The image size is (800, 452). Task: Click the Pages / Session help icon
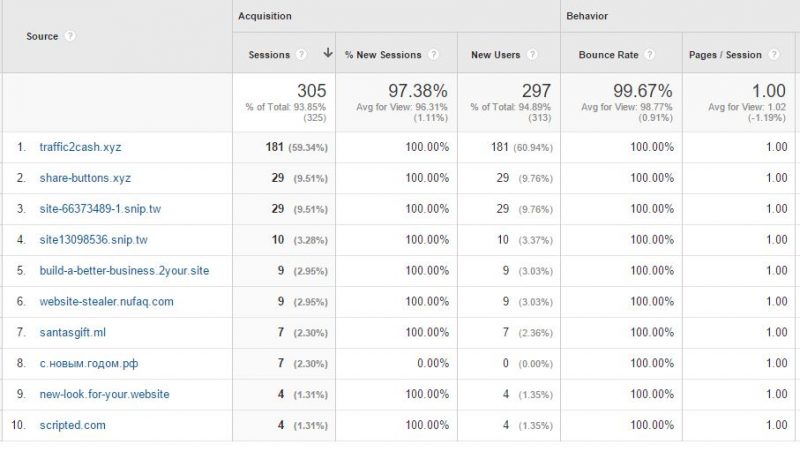[773, 55]
